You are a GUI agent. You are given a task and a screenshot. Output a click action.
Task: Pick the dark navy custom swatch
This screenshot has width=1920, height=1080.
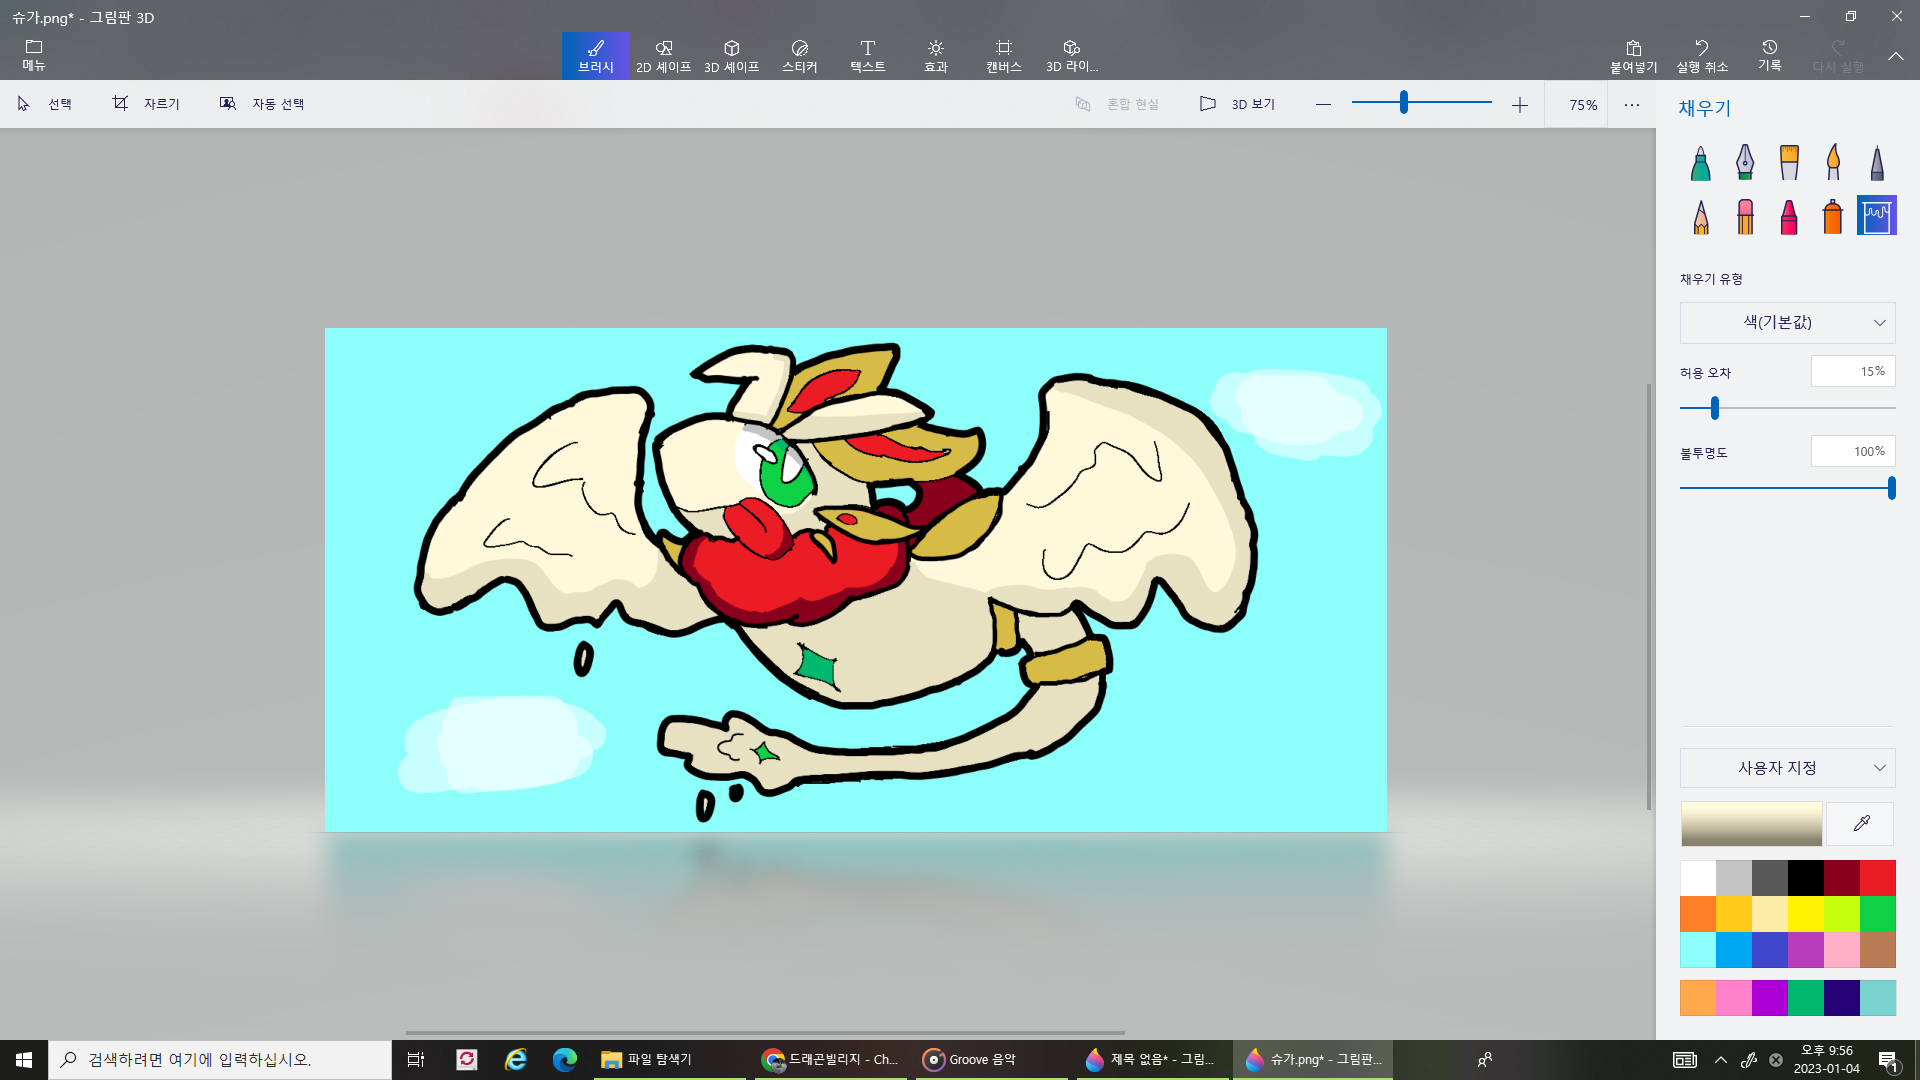[1842, 998]
